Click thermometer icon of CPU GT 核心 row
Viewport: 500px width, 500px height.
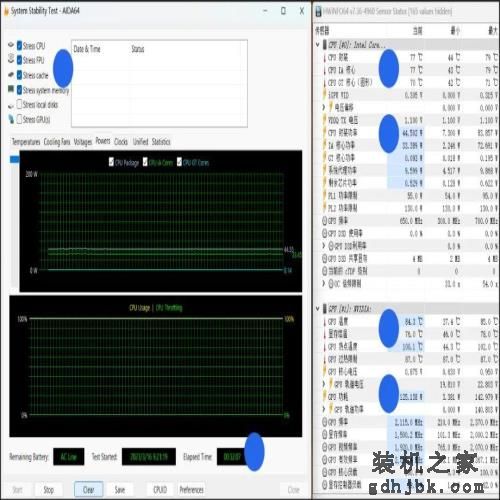(324, 82)
